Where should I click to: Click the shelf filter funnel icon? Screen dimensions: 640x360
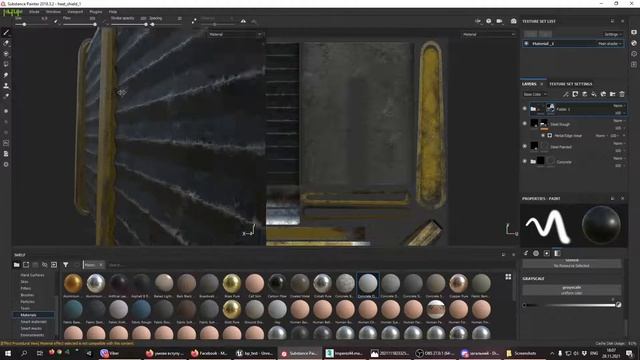tap(65, 265)
